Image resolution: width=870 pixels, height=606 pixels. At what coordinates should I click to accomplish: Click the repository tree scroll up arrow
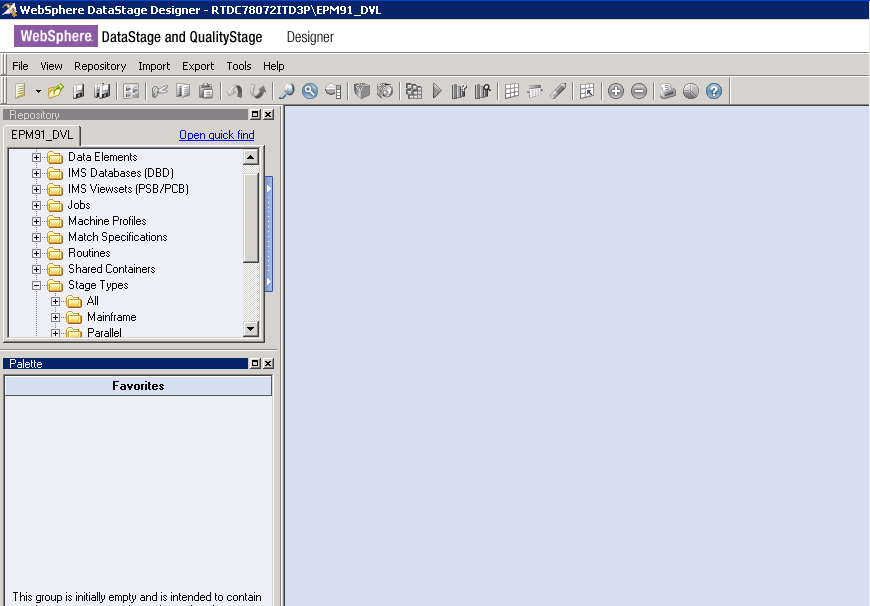[251, 158]
